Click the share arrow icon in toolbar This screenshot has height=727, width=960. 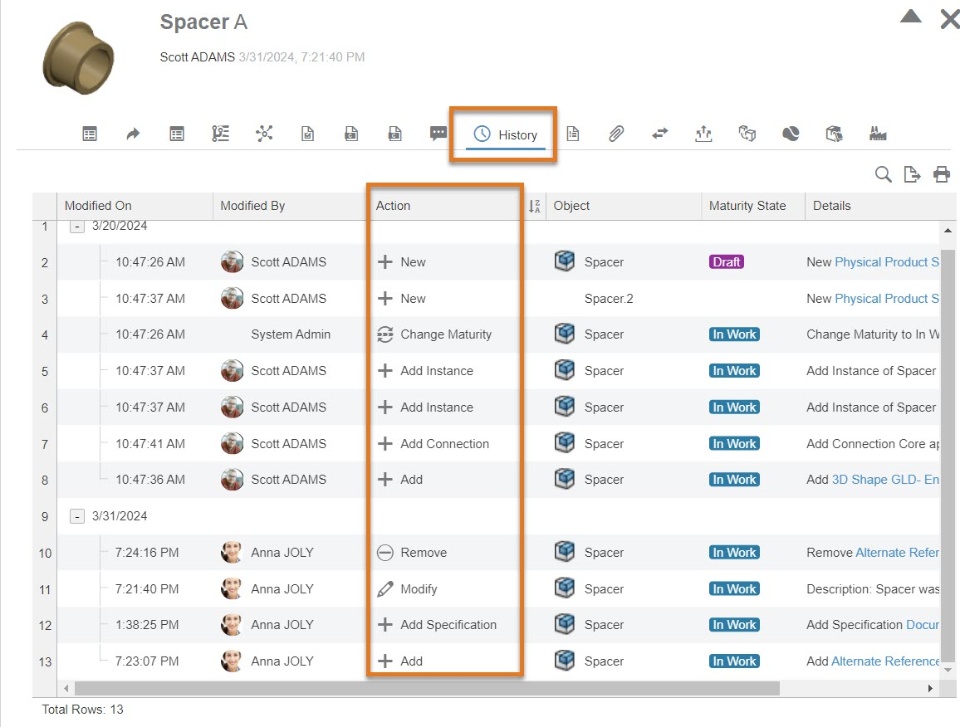coord(133,134)
